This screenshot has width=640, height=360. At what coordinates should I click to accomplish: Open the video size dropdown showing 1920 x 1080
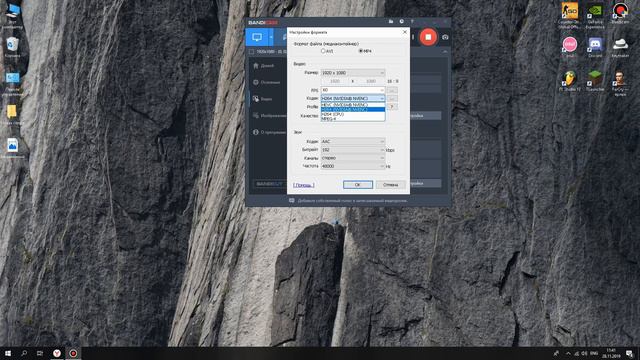[353, 73]
